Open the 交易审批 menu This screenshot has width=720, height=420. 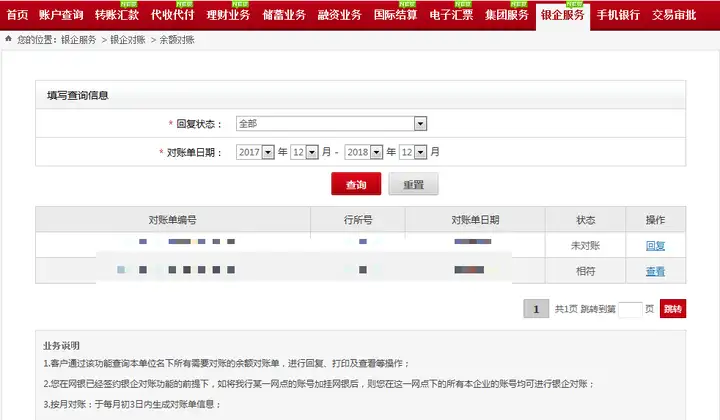tap(674, 15)
